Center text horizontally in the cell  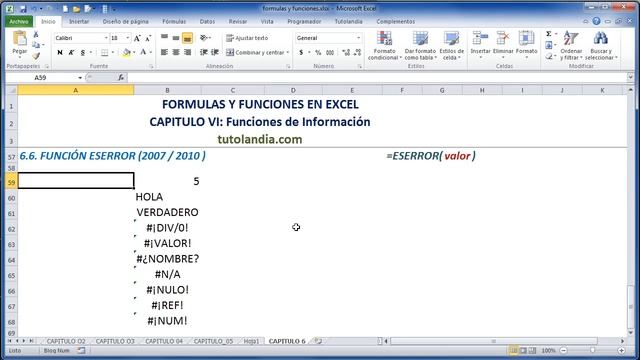[x=176, y=52]
